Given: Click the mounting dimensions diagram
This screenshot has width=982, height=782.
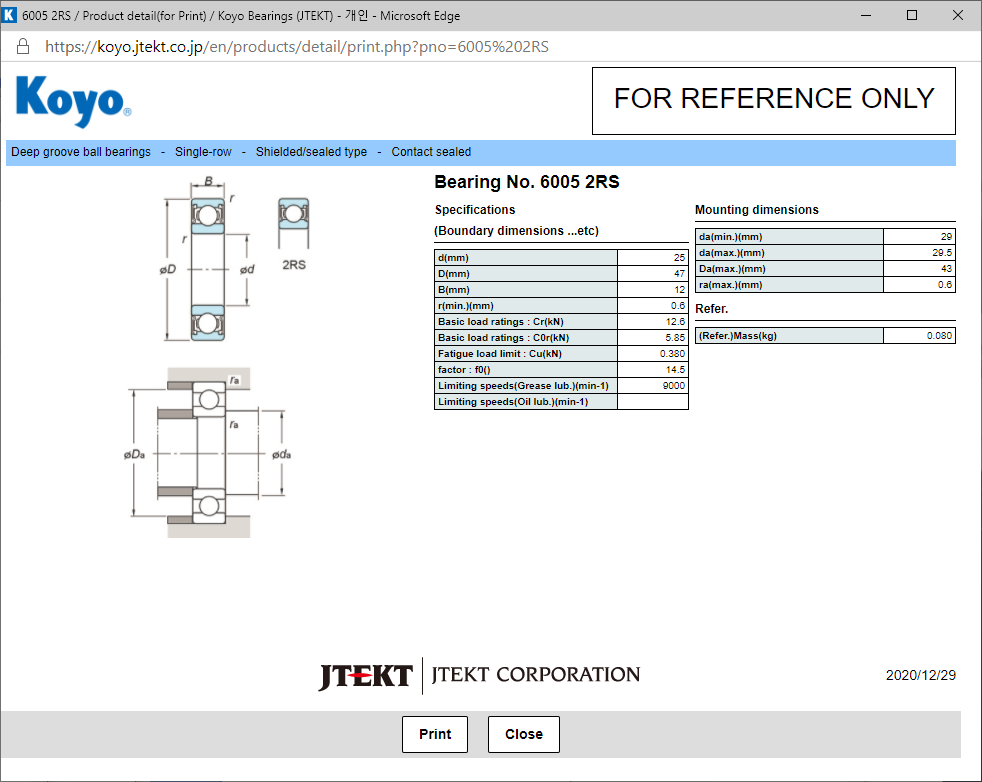Looking at the screenshot, I should click(208, 452).
